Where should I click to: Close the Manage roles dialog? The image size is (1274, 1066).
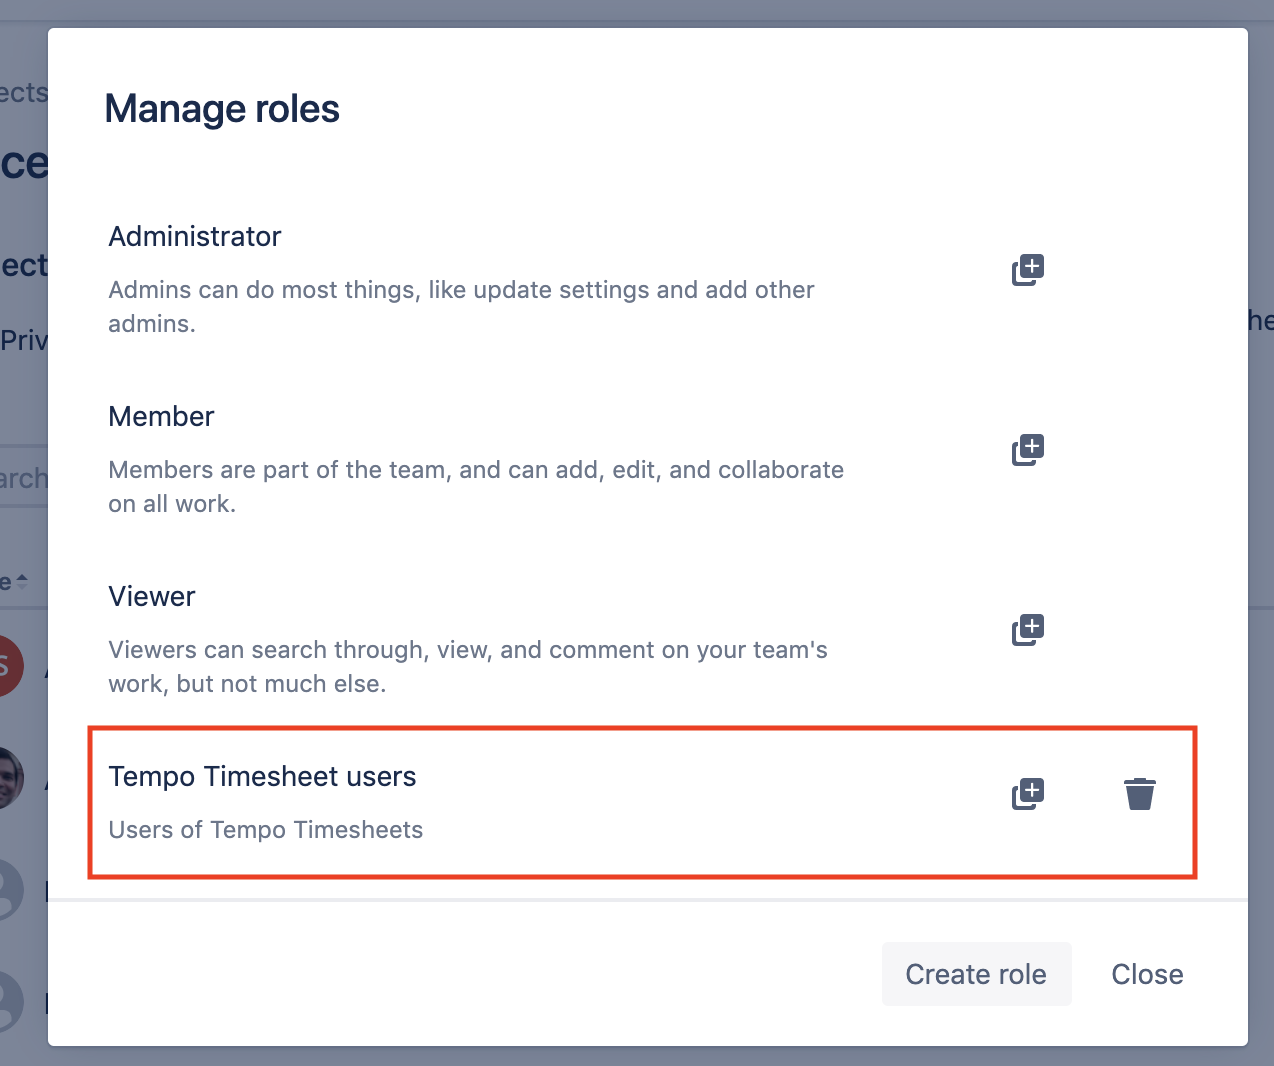(x=1147, y=974)
